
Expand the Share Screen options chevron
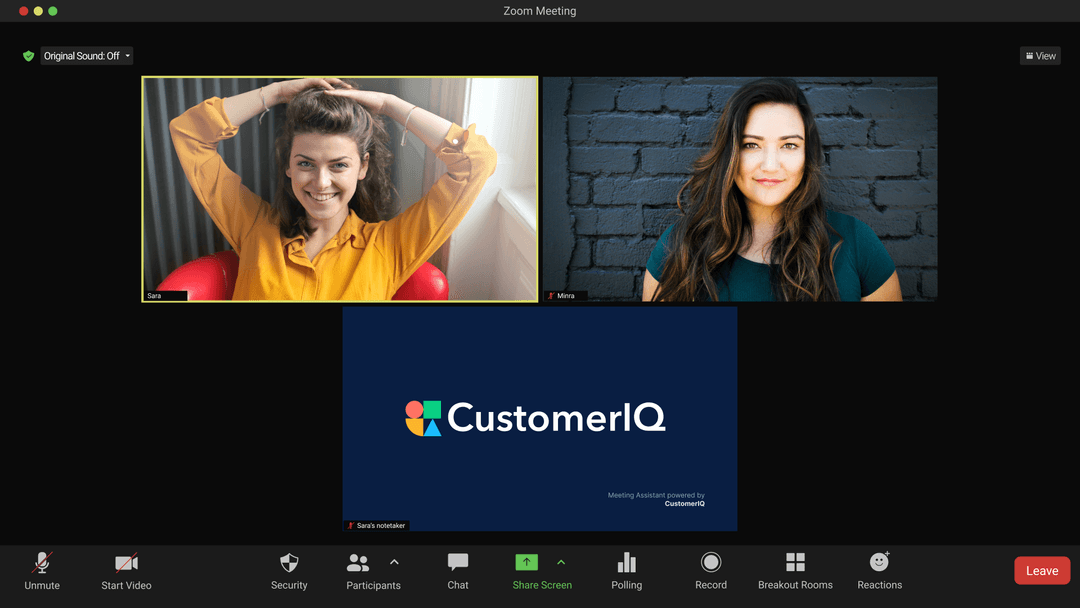(562, 561)
